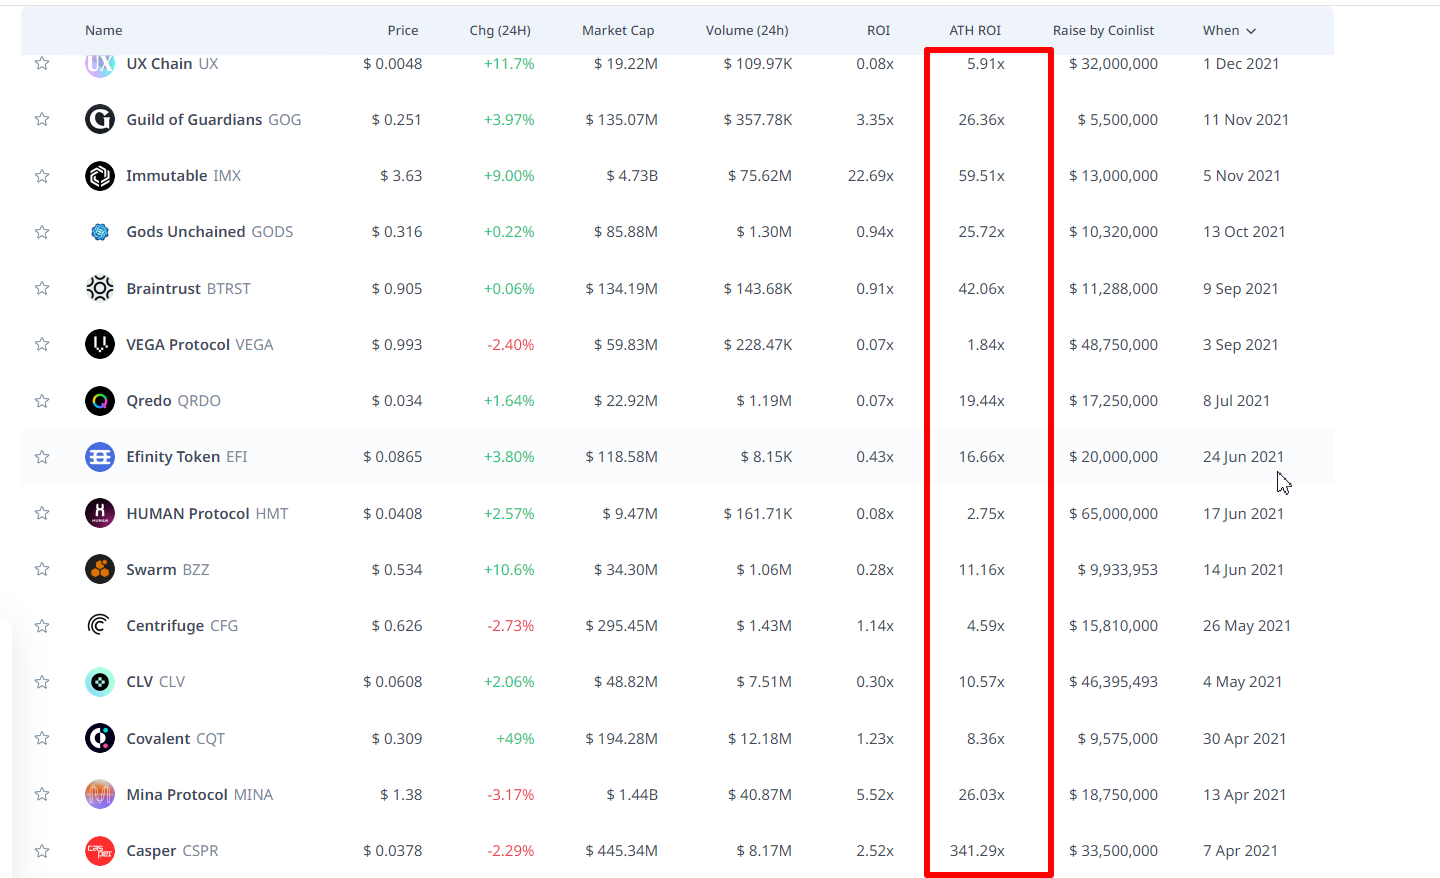Click the Guild of Guardians logo icon
Image resolution: width=1440 pixels, height=878 pixels.
tap(100, 120)
